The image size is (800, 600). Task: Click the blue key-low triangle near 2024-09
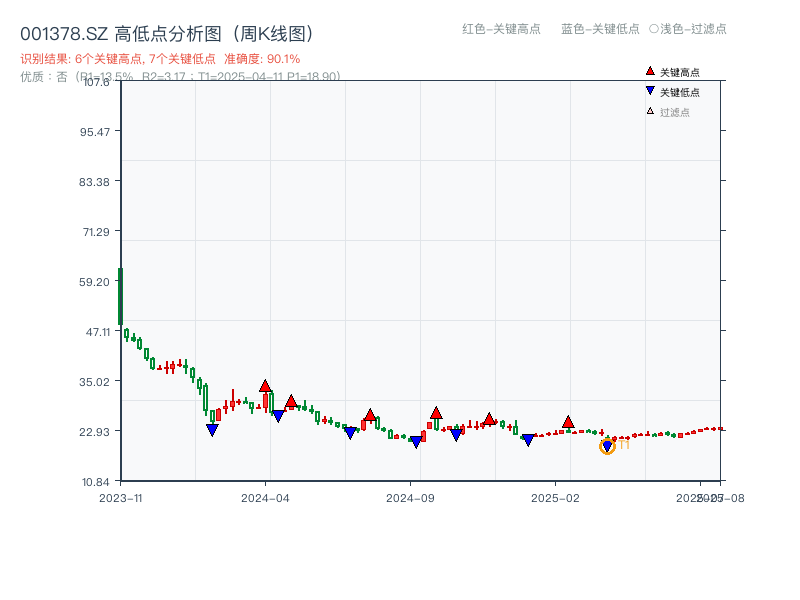point(416,442)
